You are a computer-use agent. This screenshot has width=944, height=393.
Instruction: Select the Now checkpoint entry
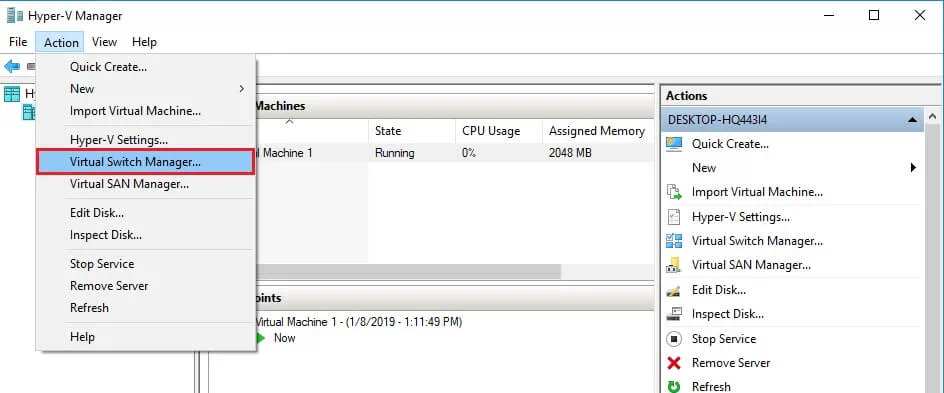pyautogui.click(x=284, y=338)
